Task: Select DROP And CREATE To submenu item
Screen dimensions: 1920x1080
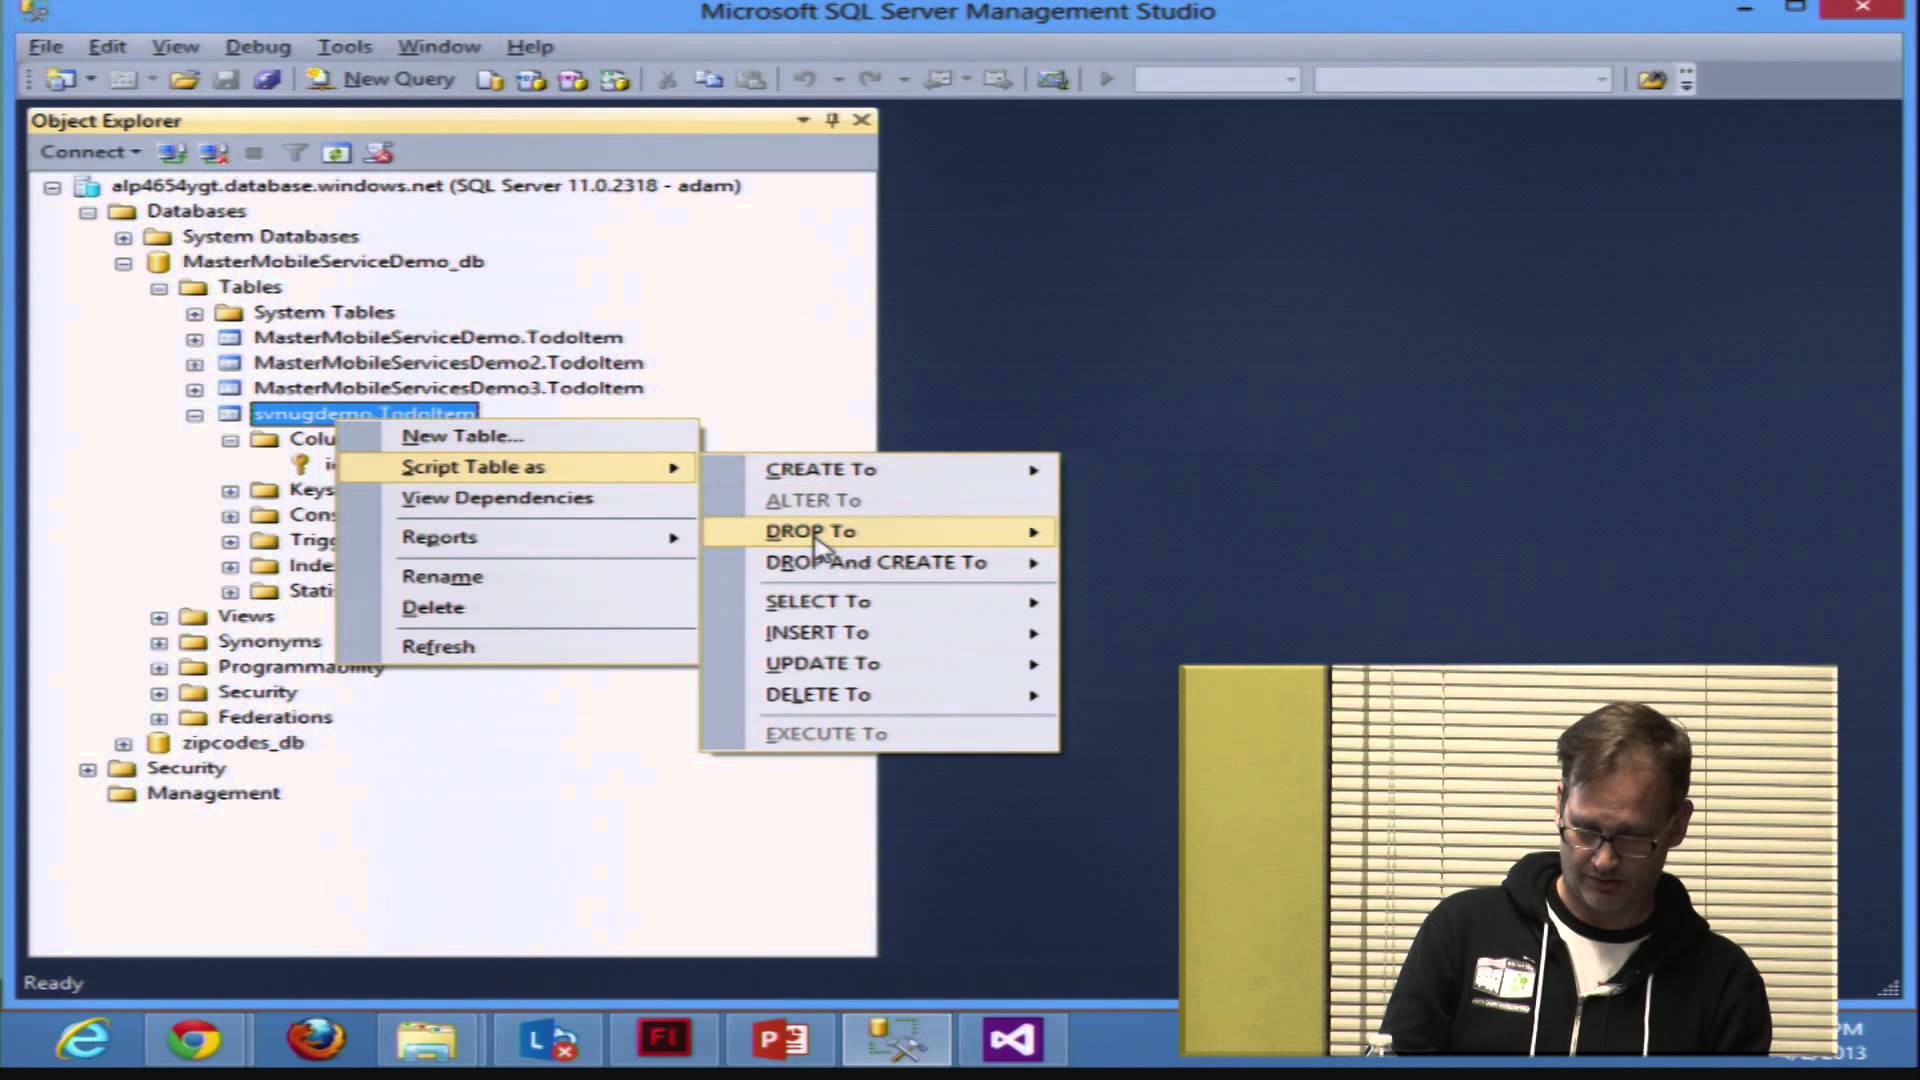Action: click(879, 562)
